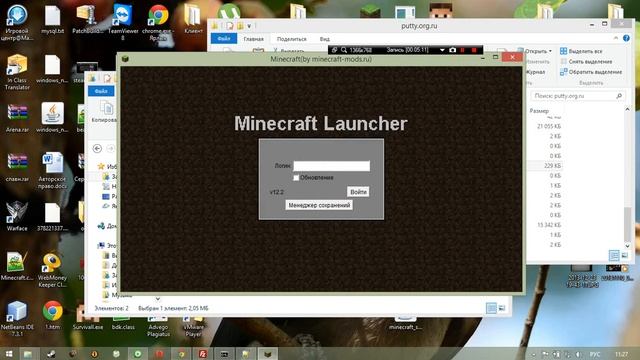Switch putty.org.ru window to details view icon
The width and height of the screenshot is (640, 360).
[x=614, y=256]
